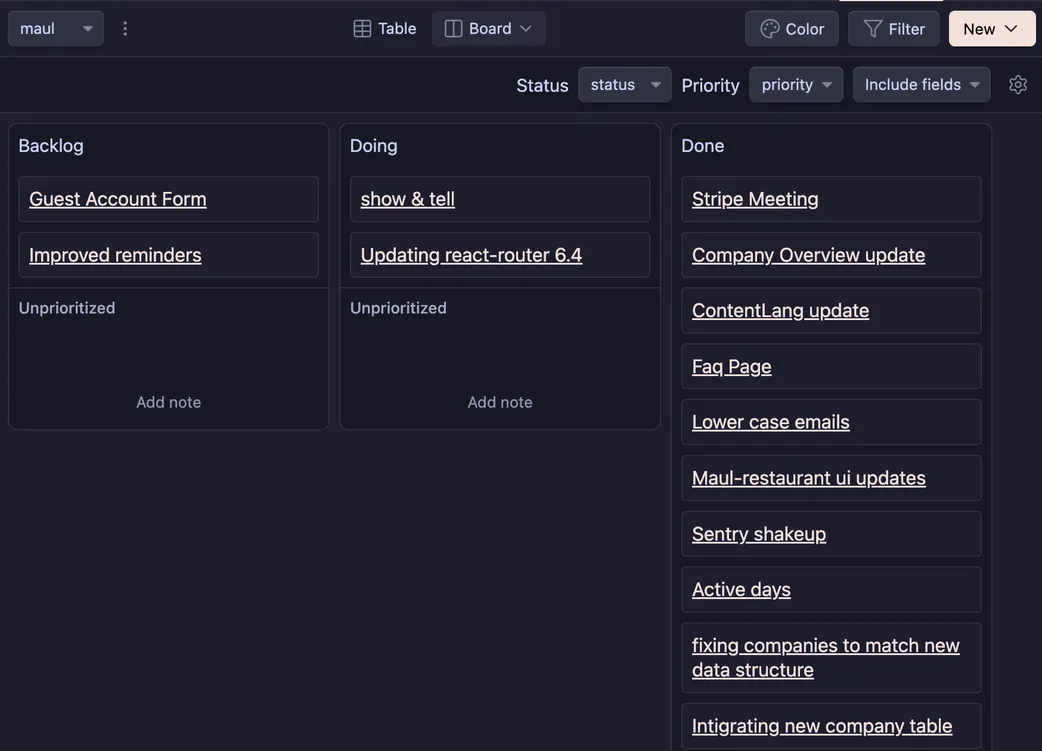Image resolution: width=1042 pixels, height=751 pixels.
Task: Expand the priority field dropdown
Action: coord(796,85)
